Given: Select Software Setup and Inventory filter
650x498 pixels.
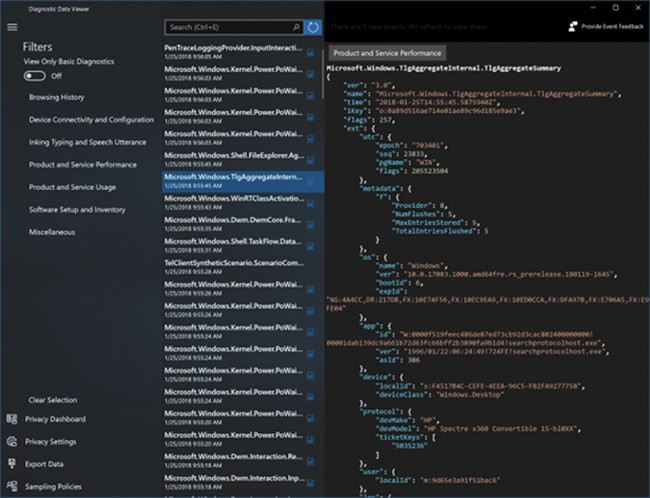Looking at the screenshot, I should 77,210.
